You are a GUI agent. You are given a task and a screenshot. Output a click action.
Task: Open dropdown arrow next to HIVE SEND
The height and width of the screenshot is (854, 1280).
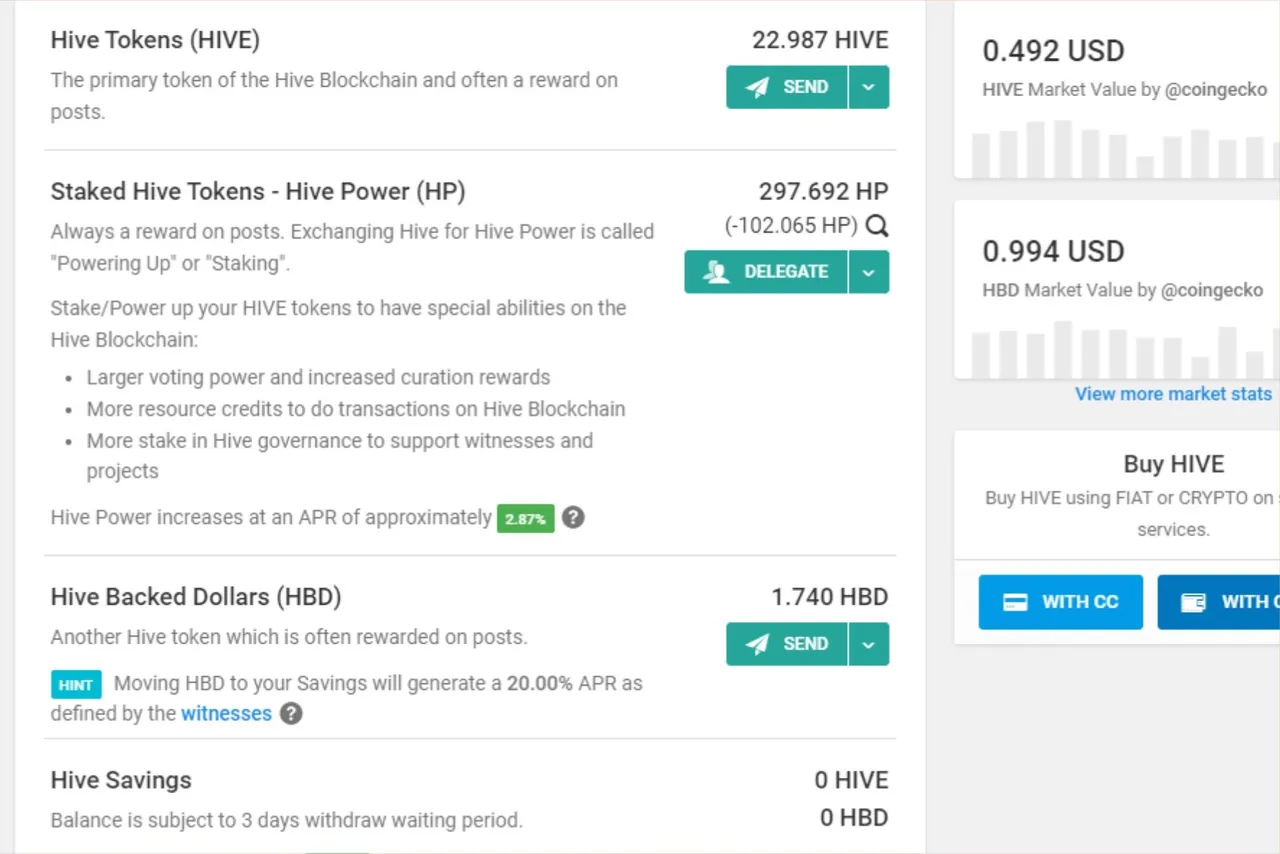pos(869,87)
